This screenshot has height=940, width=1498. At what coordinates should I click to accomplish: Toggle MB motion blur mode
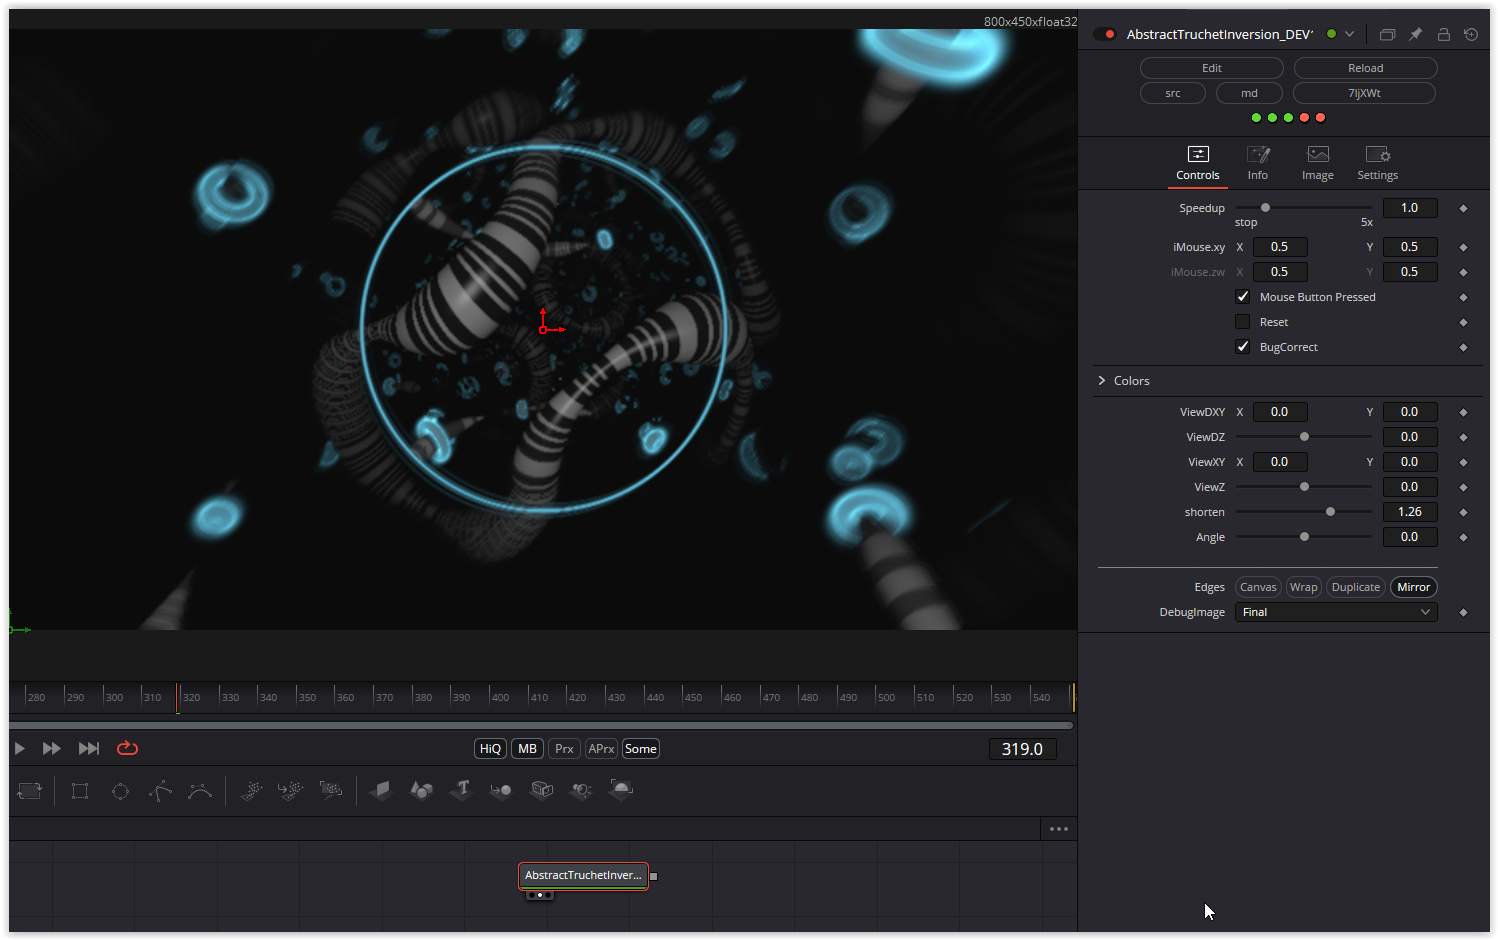(x=527, y=749)
